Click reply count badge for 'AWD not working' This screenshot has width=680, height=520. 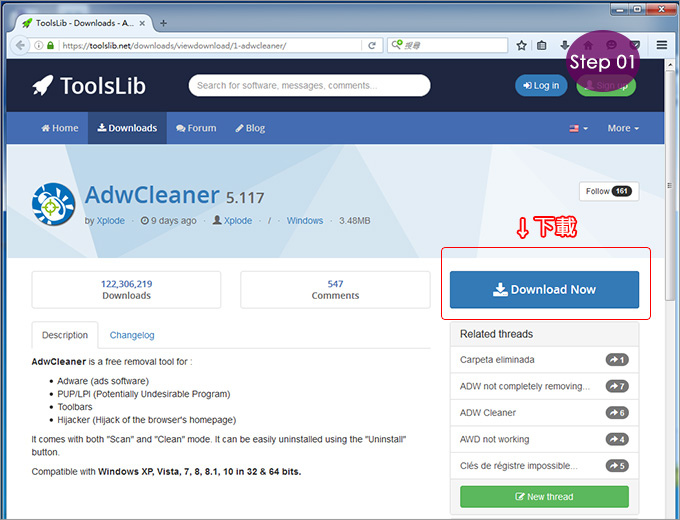(x=617, y=439)
